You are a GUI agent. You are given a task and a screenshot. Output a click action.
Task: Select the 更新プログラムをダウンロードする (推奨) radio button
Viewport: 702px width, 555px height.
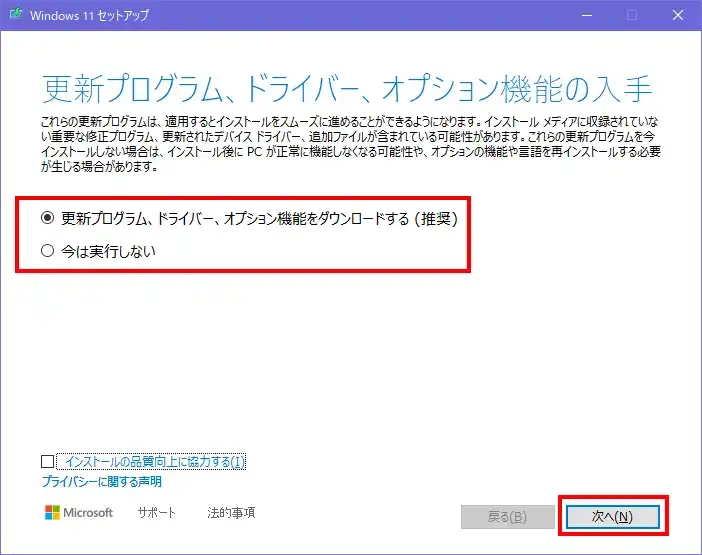pos(47,217)
